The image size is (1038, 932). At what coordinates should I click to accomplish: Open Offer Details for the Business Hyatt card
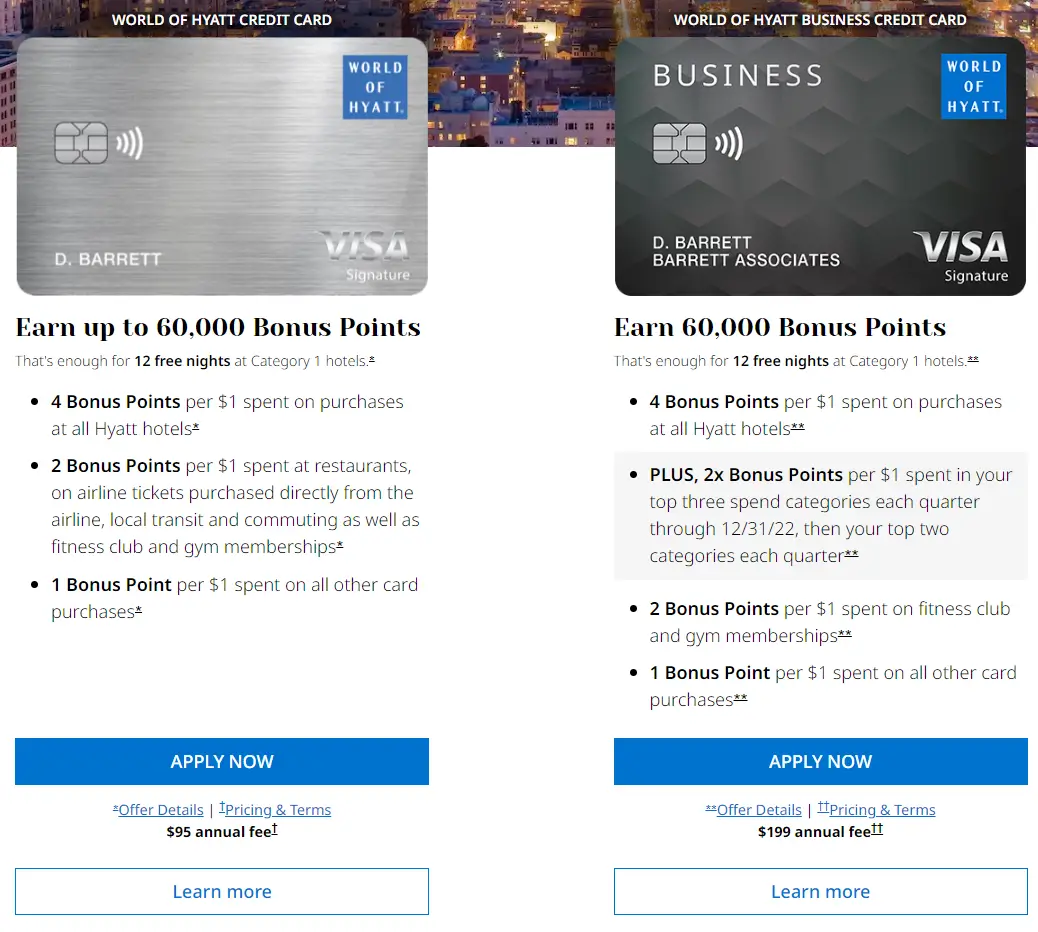(758, 810)
